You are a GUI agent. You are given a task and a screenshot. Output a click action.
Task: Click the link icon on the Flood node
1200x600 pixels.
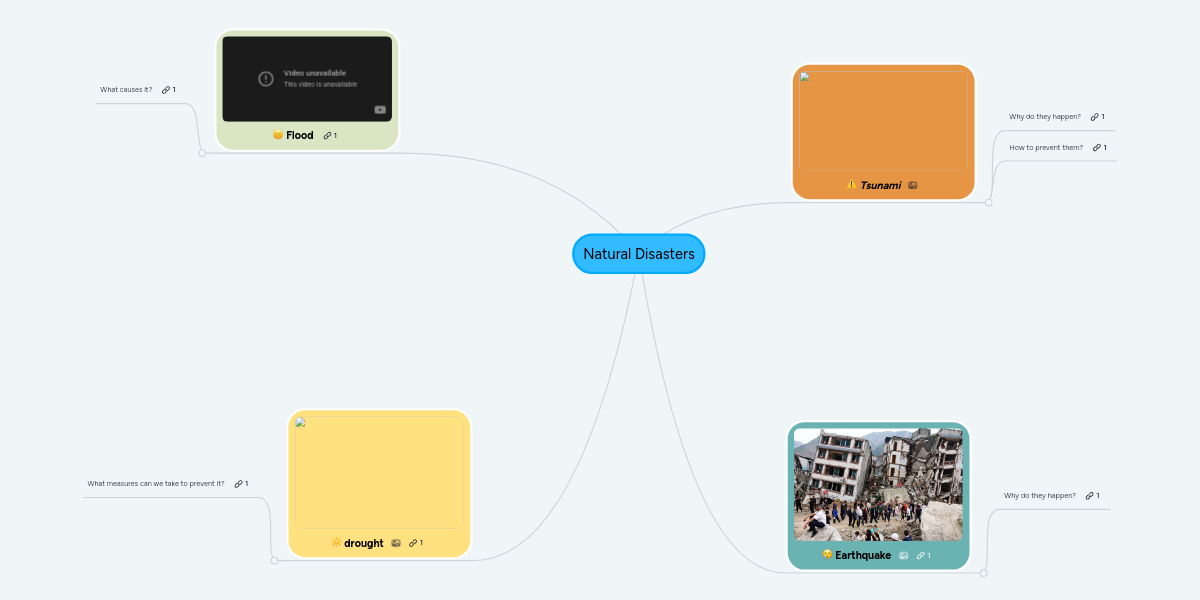(x=326, y=135)
